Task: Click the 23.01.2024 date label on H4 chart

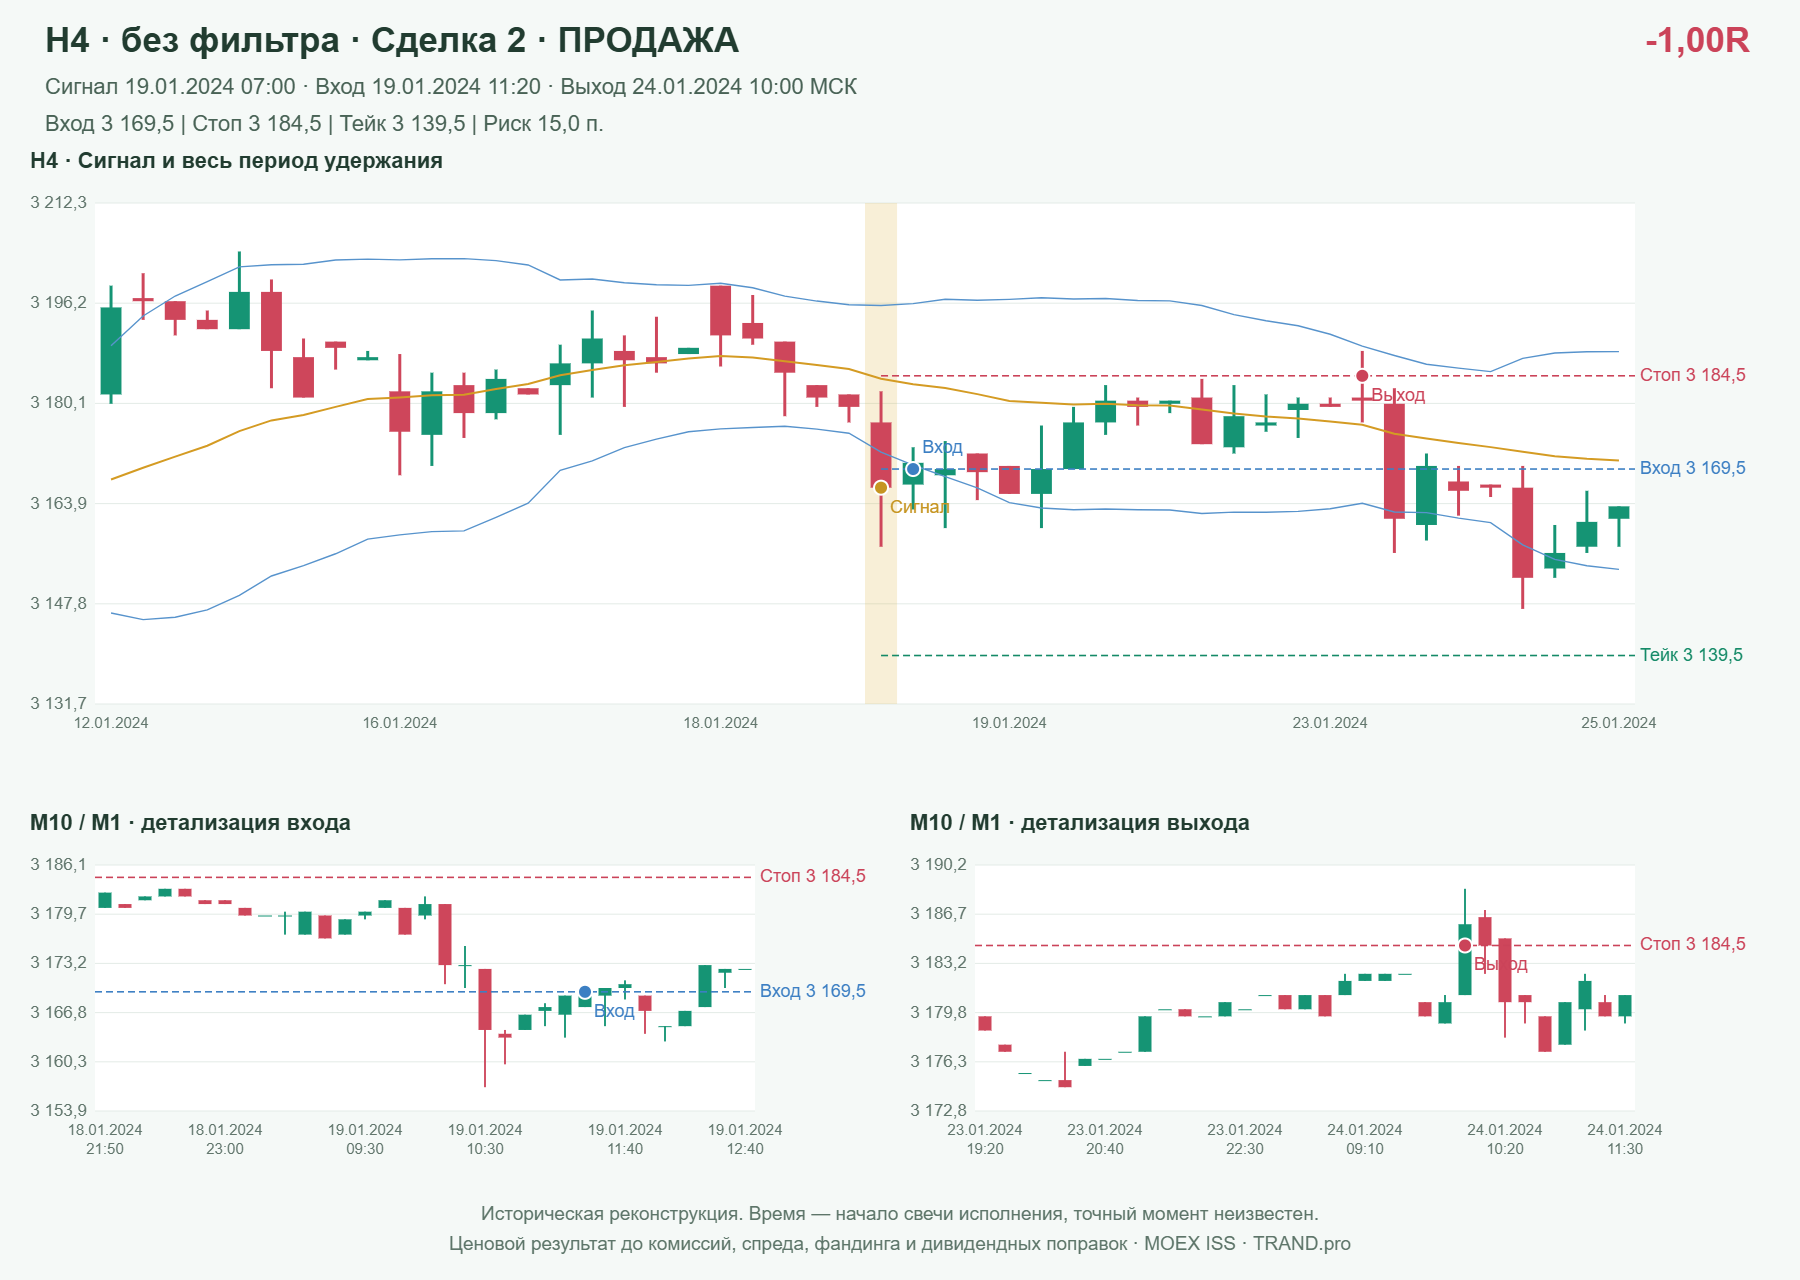Action: [1330, 723]
